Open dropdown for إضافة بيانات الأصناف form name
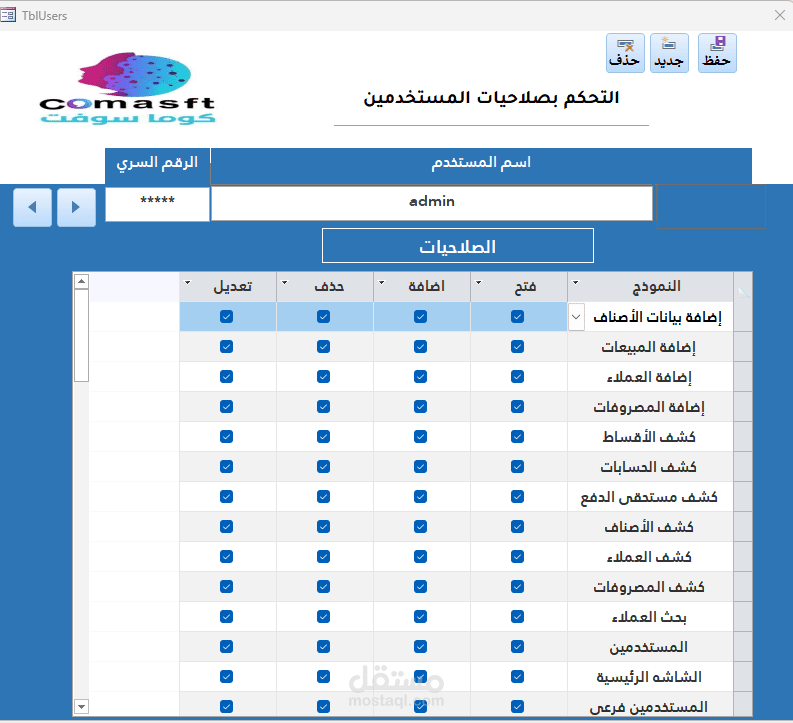Screen dimensions: 793x723 click(576, 317)
